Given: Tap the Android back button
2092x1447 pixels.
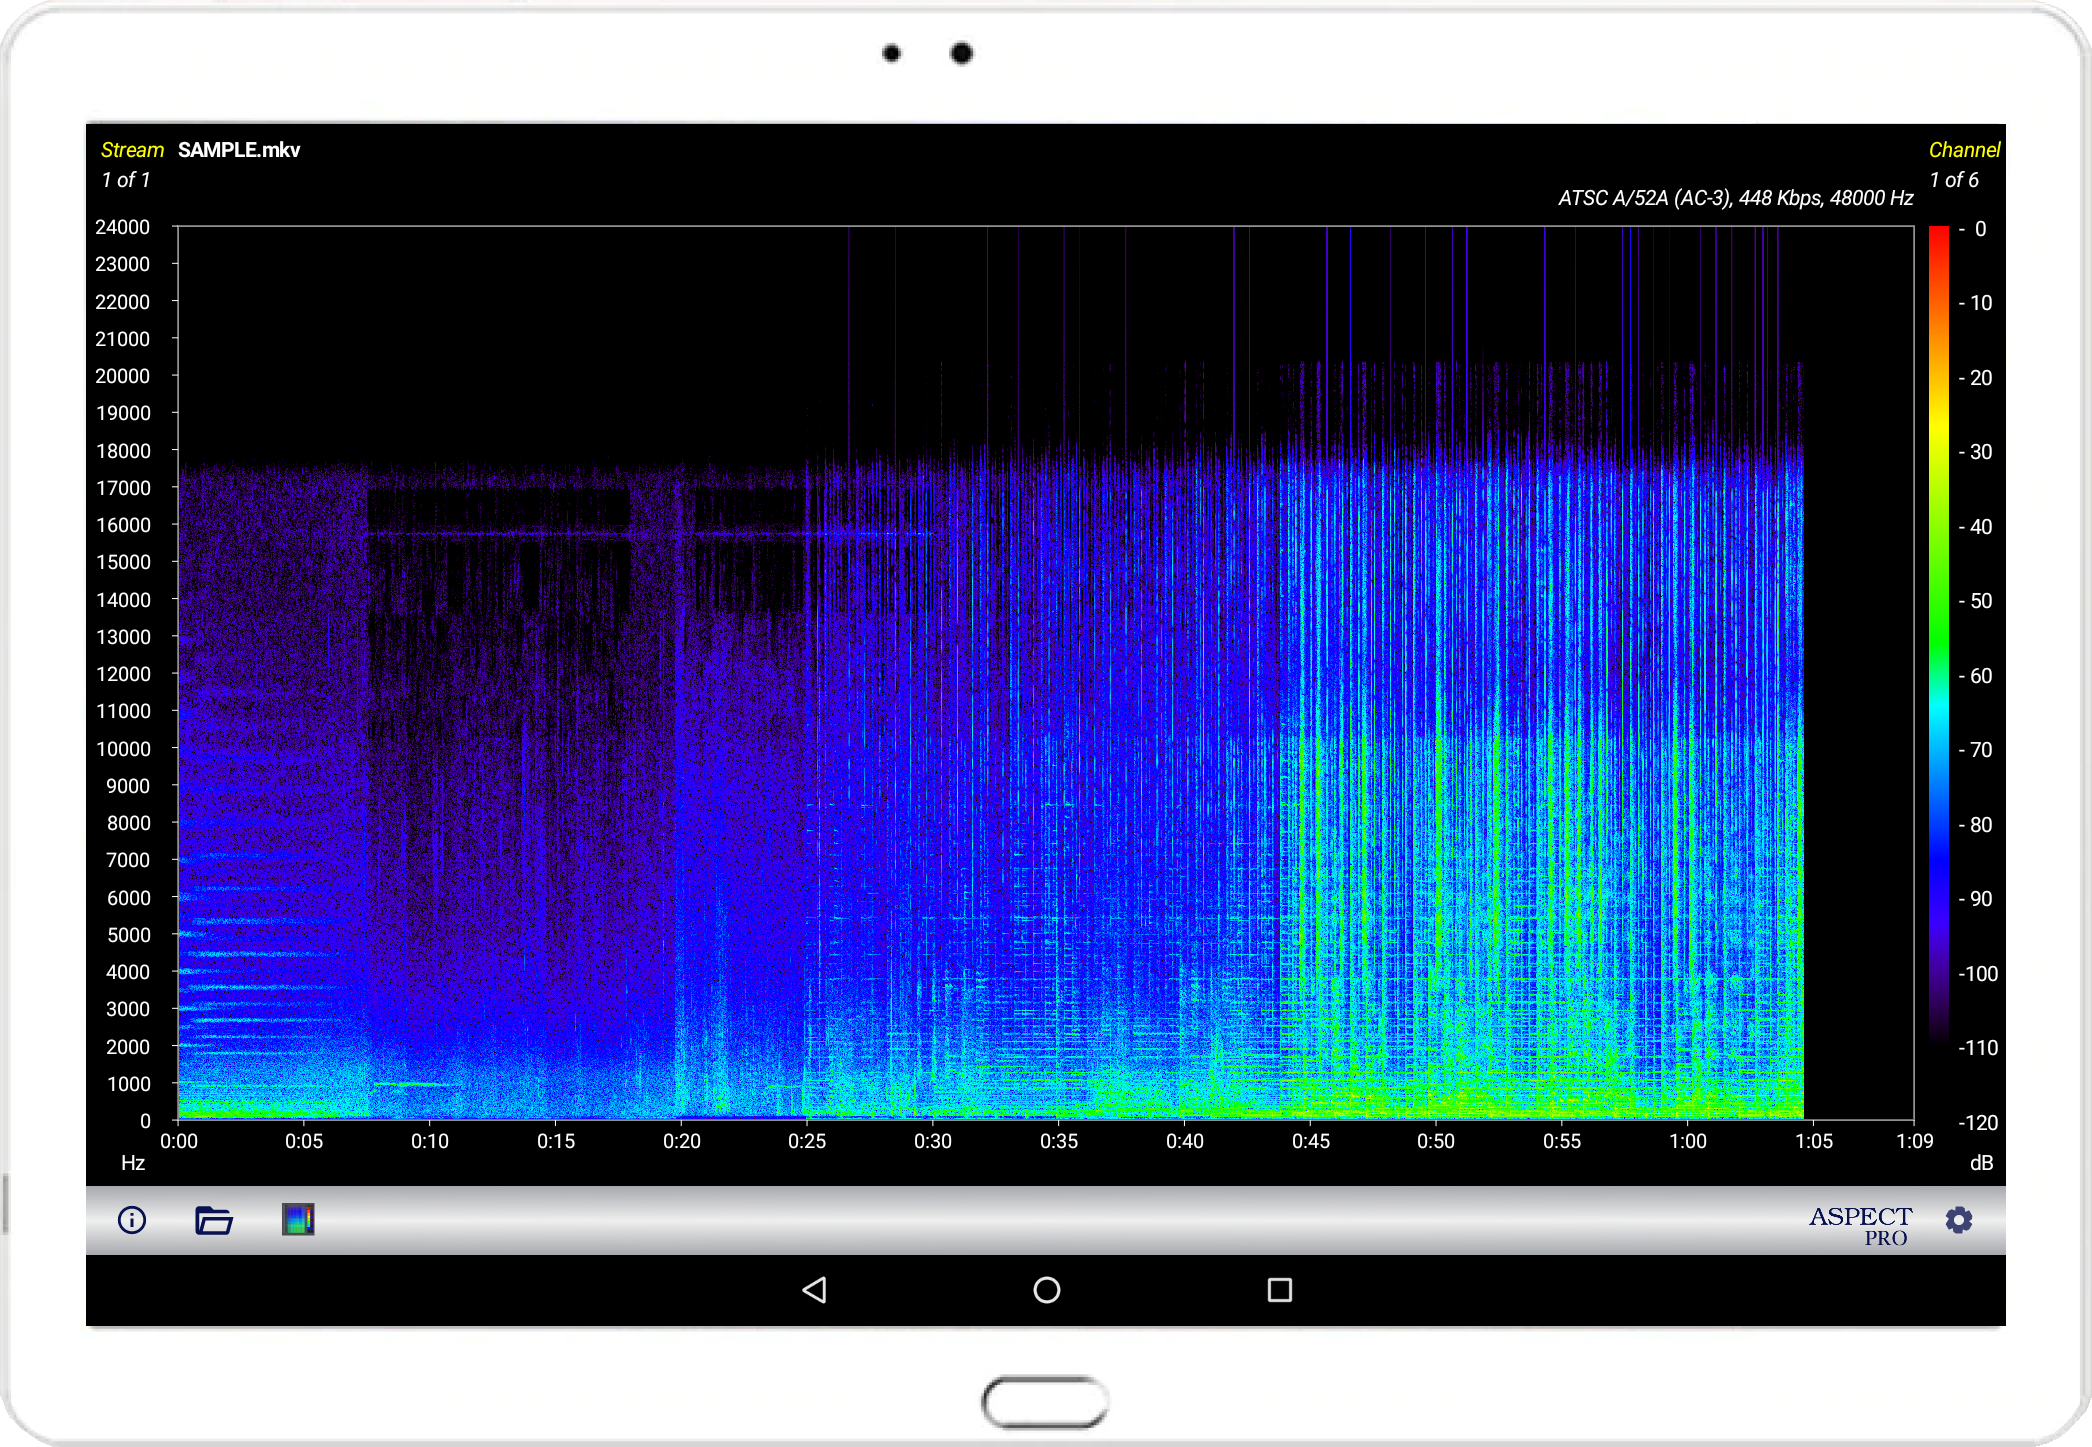Looking at the screenshot, I should coord(815,1290).
